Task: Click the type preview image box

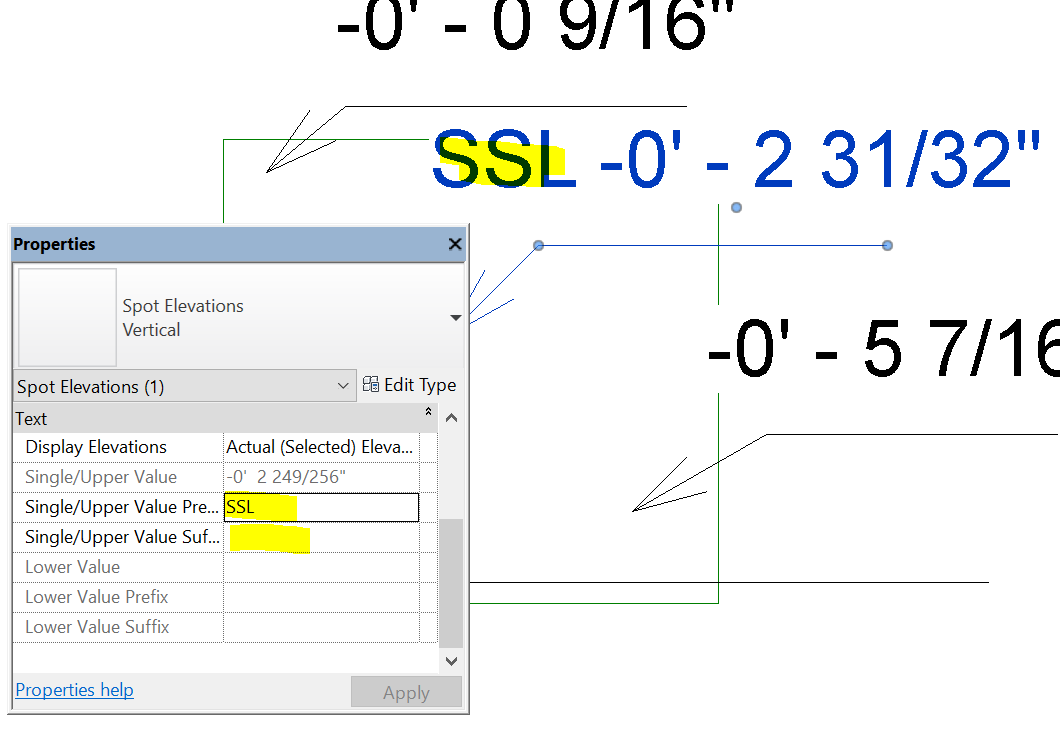Action: 66,316
